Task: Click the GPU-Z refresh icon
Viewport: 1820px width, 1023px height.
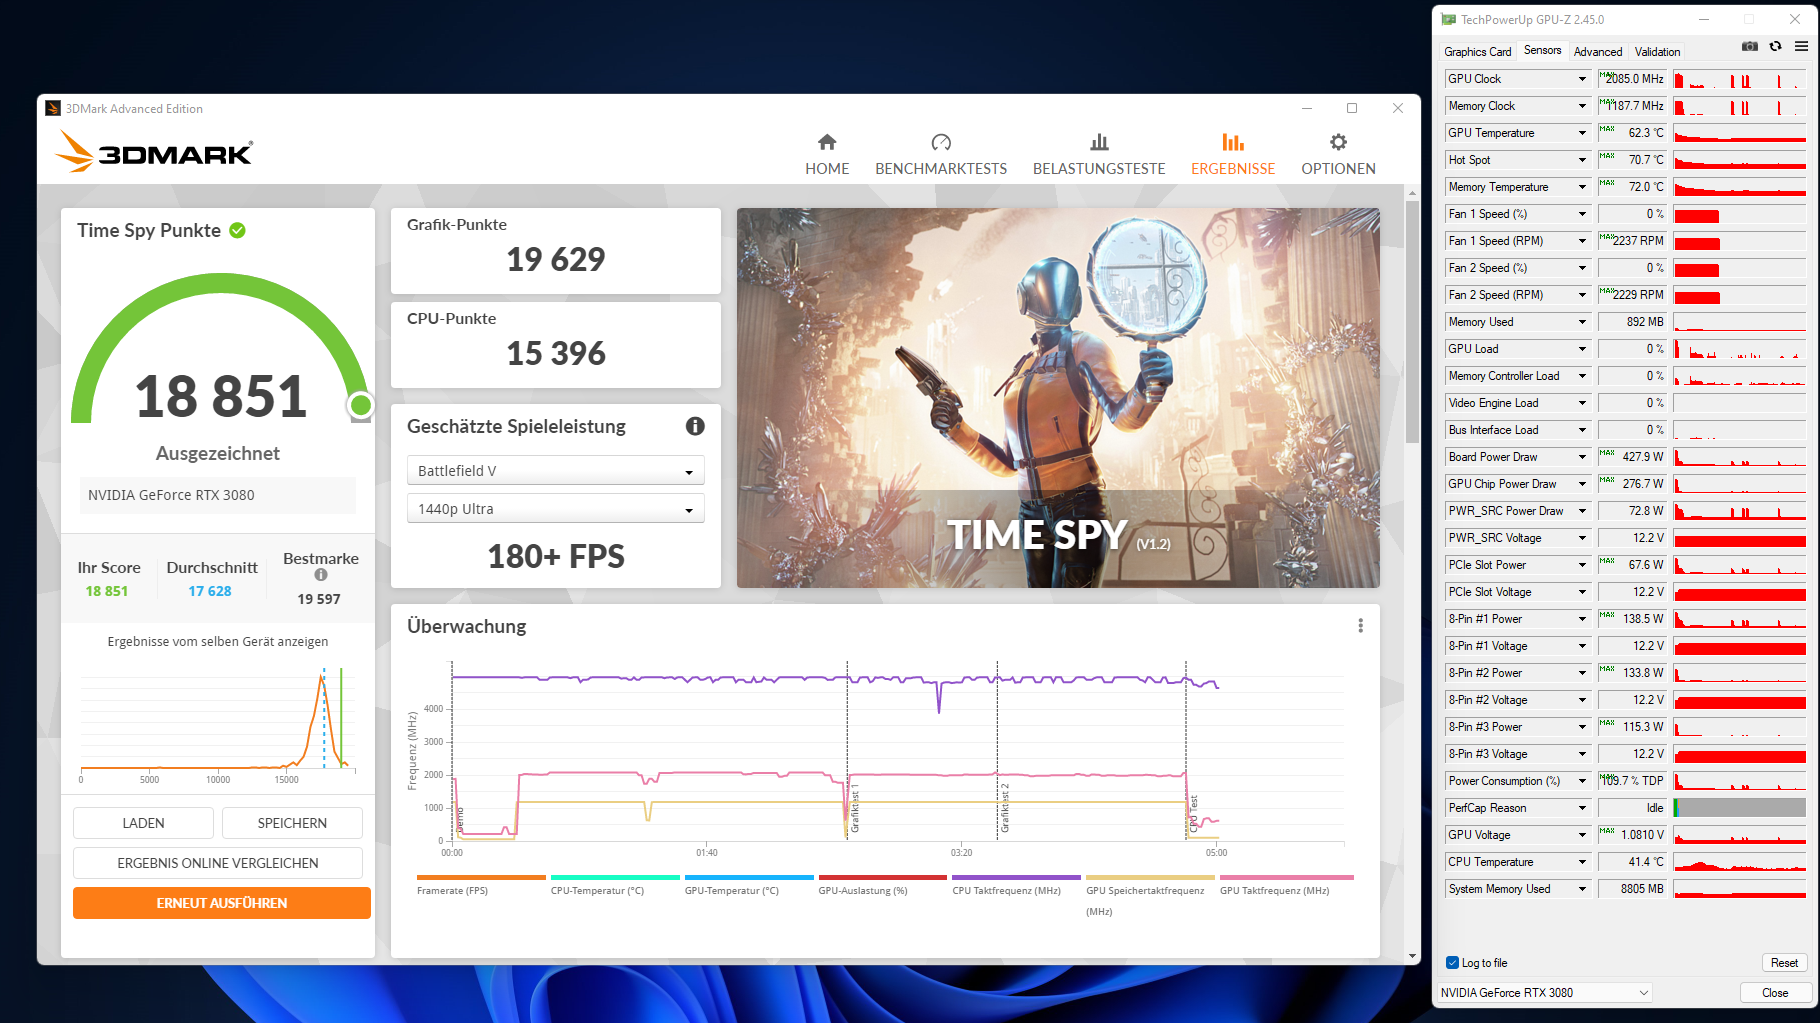Action: click(x=1775, y=46)
